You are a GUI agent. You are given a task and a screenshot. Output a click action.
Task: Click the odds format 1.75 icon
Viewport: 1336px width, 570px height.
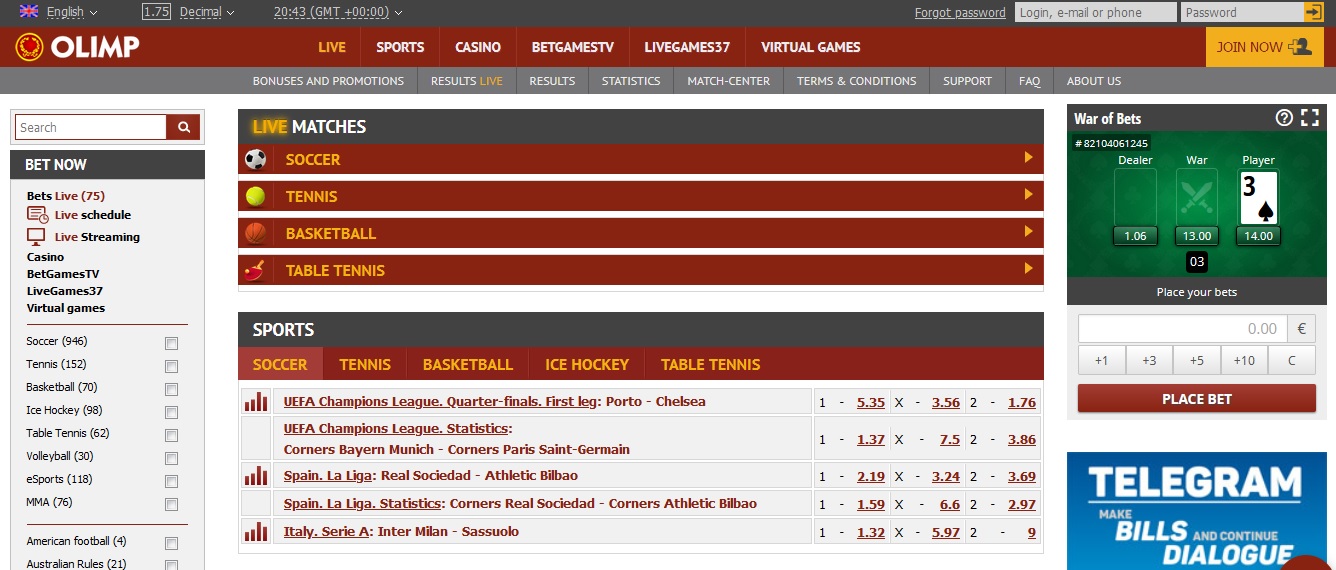pyautogui.click(x=156, y=12)
